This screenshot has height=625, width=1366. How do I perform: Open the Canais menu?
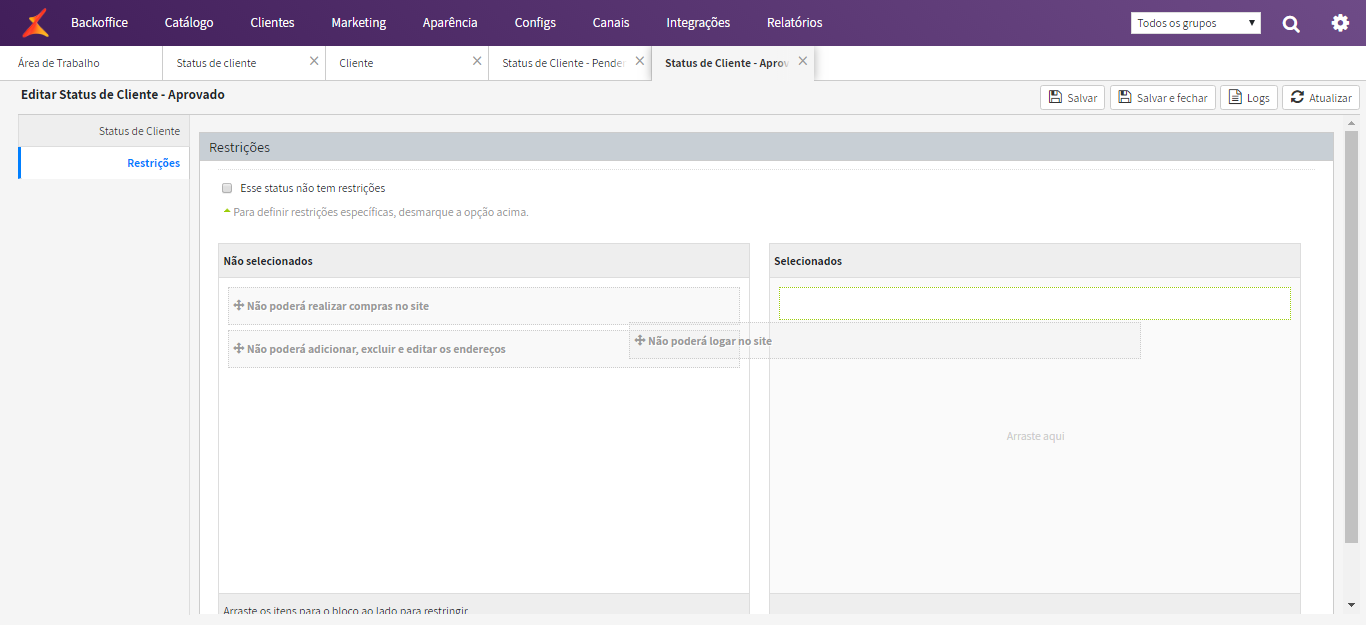tap(611, 22)
